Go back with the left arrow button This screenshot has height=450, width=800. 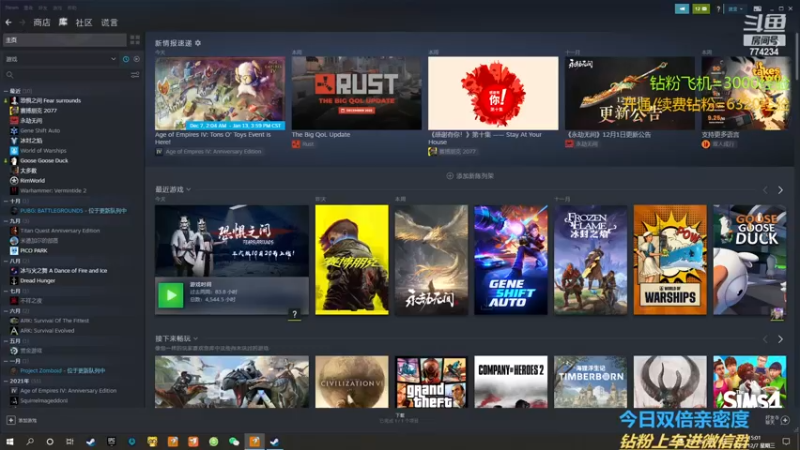point(9,22)
